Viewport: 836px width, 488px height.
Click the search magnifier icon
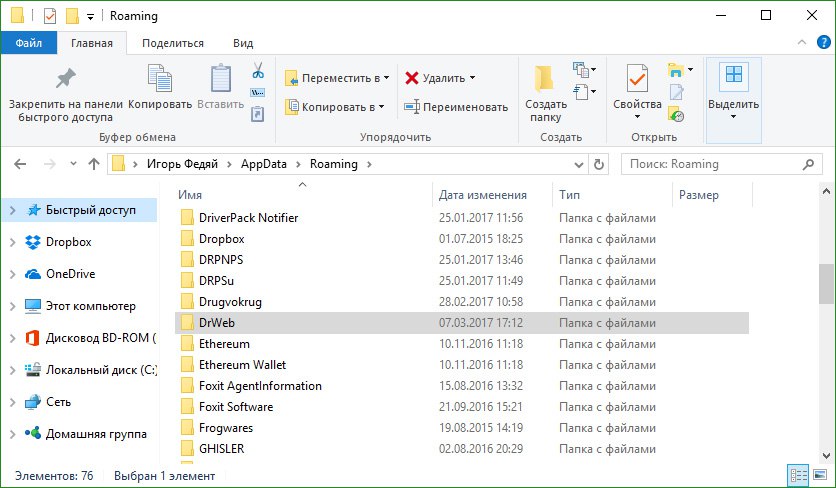click(x=808, y=164)
